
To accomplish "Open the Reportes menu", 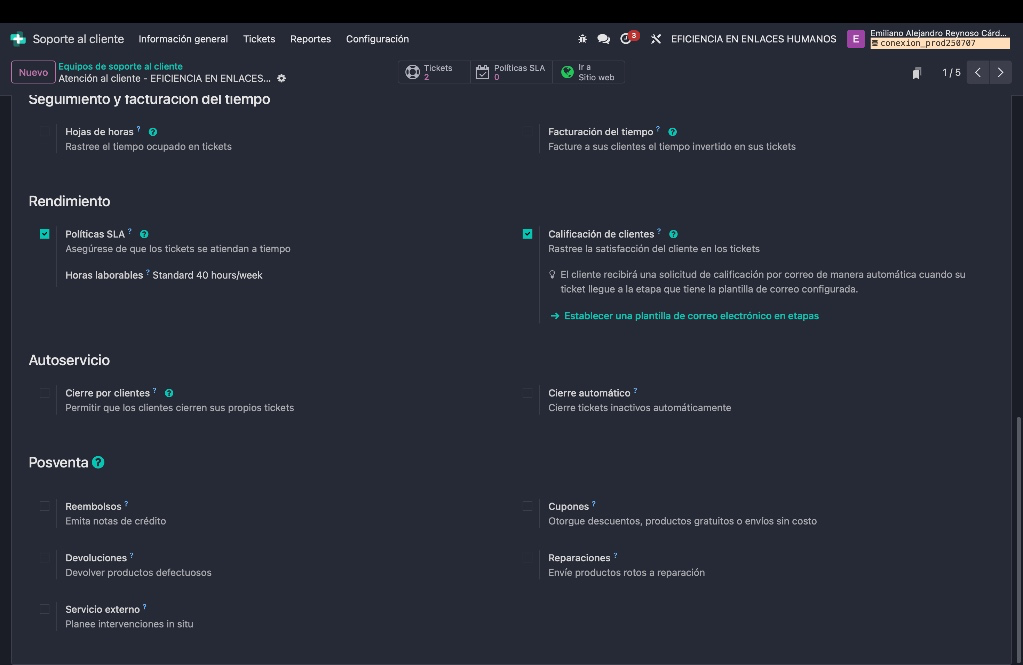I will click(x=310, y=39).
